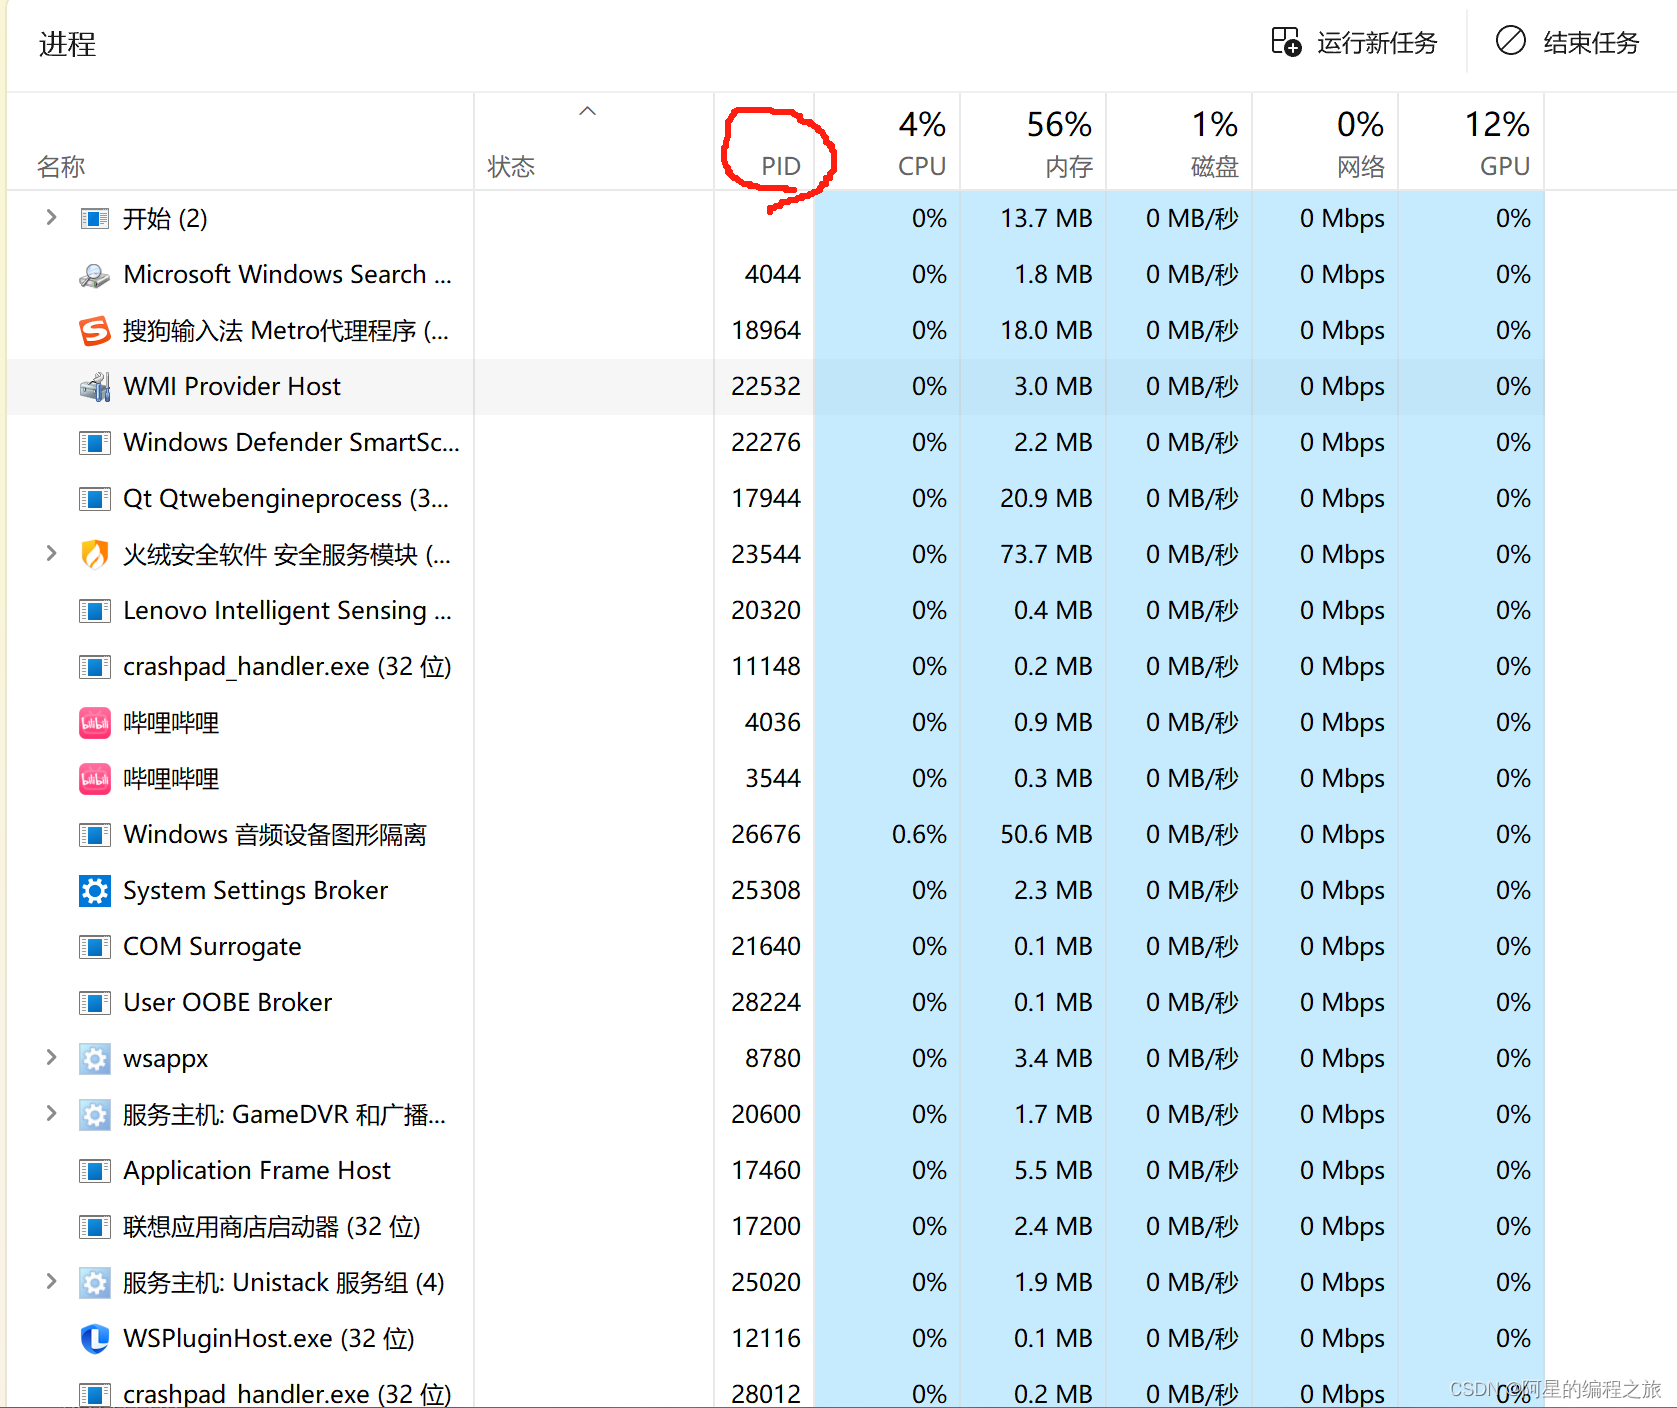Click the wsappx gear icon

point(94,1059)
